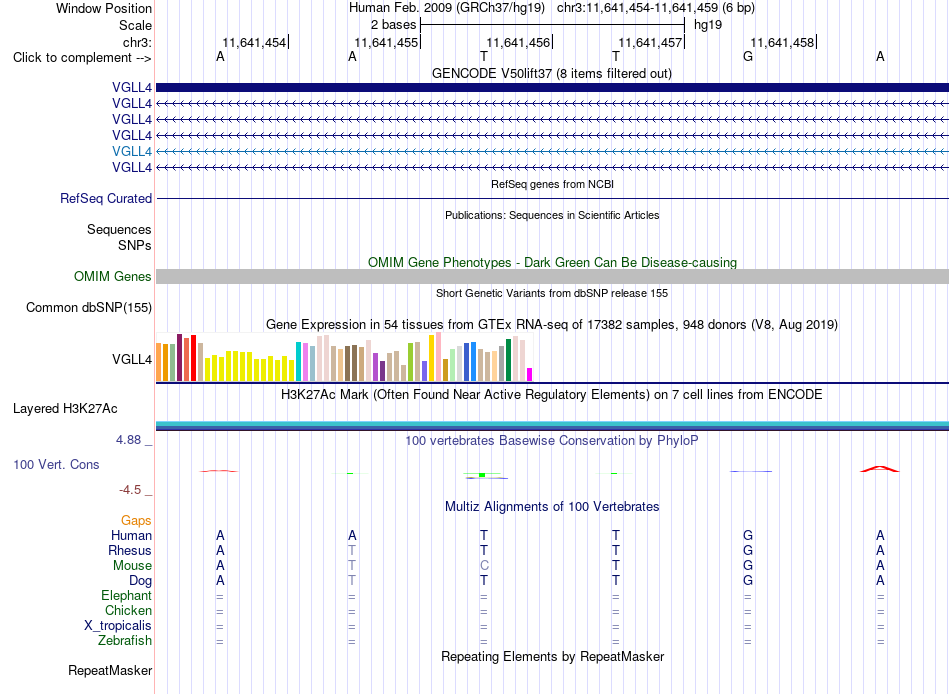Click the Layered H3K27Ac label
Image resolution: width=950 pixels, height=694 pixels.
[65, 409]
